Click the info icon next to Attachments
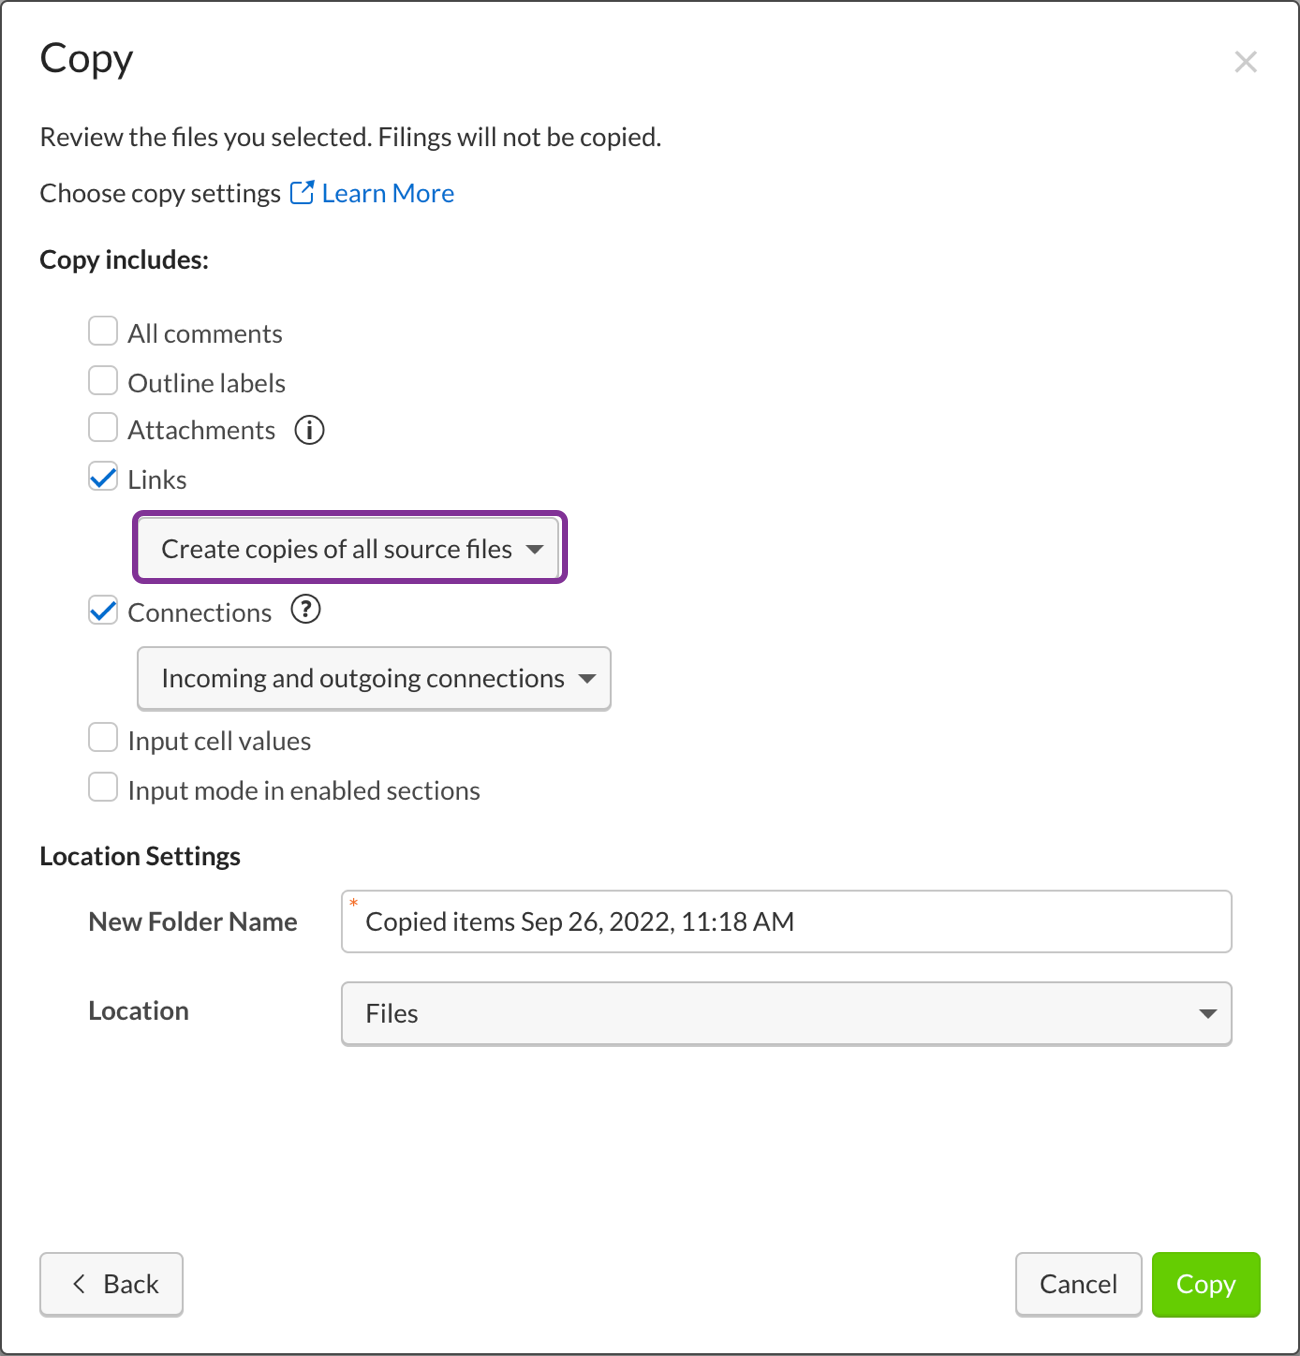Image resolution: width=1300 pixels, height=1356 pixels. 309,430
